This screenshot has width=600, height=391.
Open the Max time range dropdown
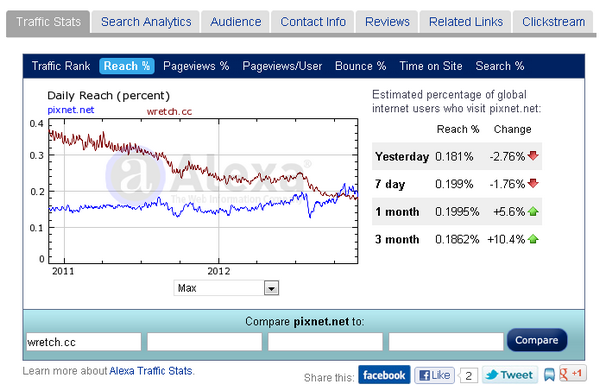click(x=226, y=288)
